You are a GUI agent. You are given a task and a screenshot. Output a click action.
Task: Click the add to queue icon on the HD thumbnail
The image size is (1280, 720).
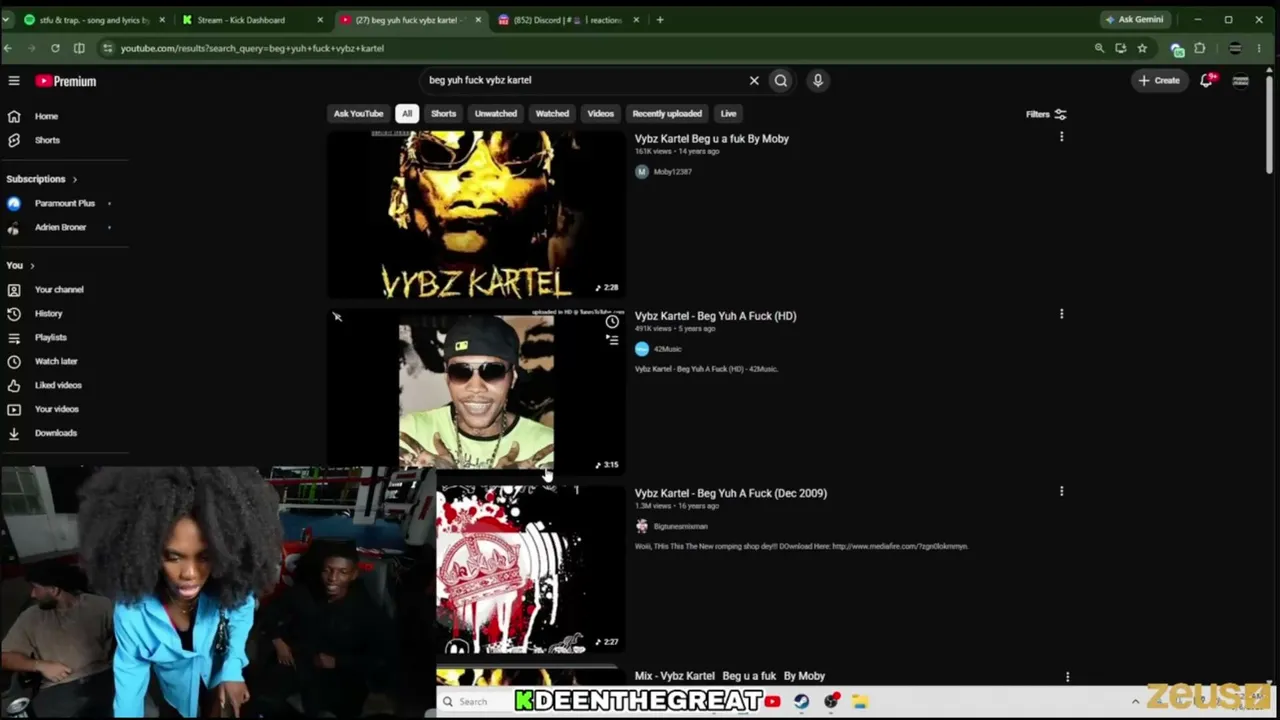[x=612, y=340]
